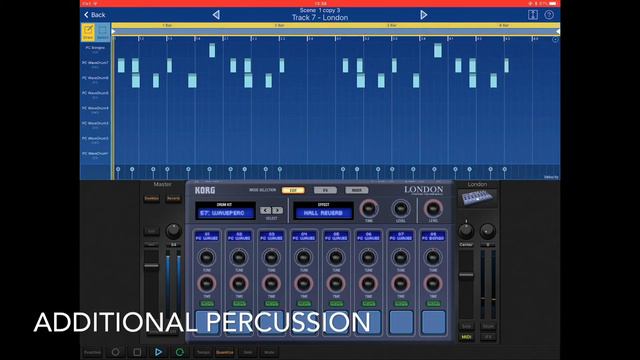Click the London track volume fader handle
640x360 pixels.
point(466,275)
